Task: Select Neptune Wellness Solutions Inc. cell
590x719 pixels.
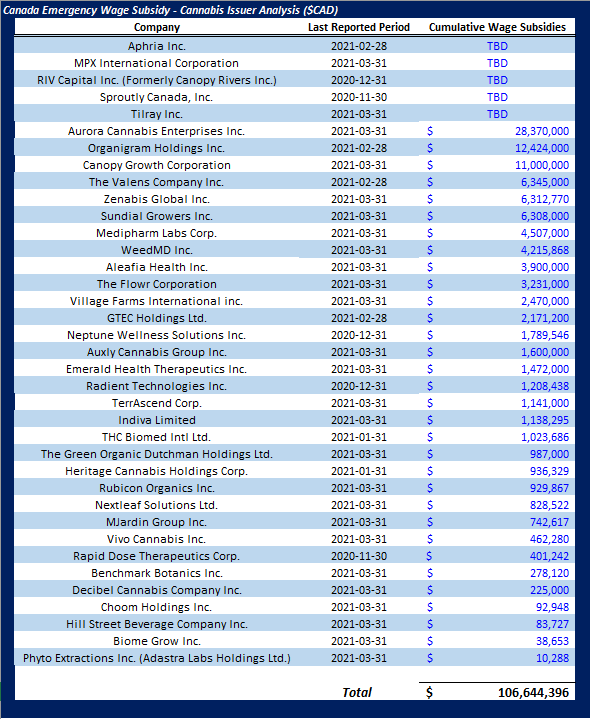Action: [x=157, y=335]
